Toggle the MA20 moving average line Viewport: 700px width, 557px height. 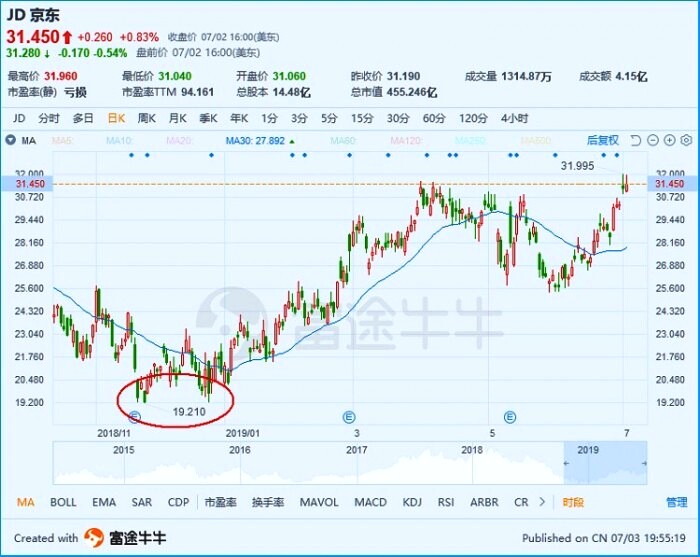pos(179,141)
